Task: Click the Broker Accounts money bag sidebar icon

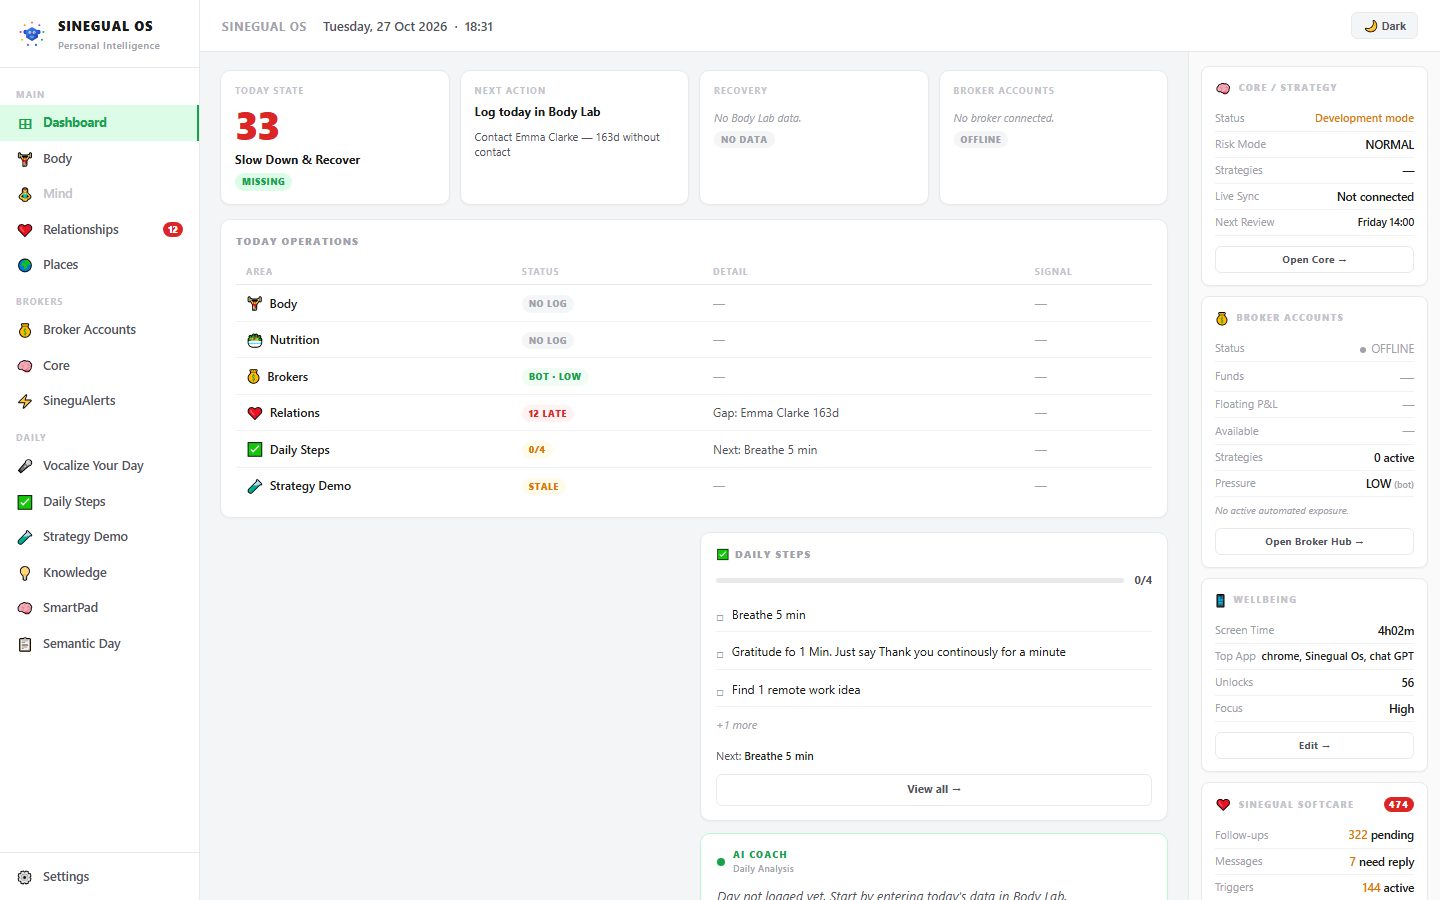Action: click(25, 330)
